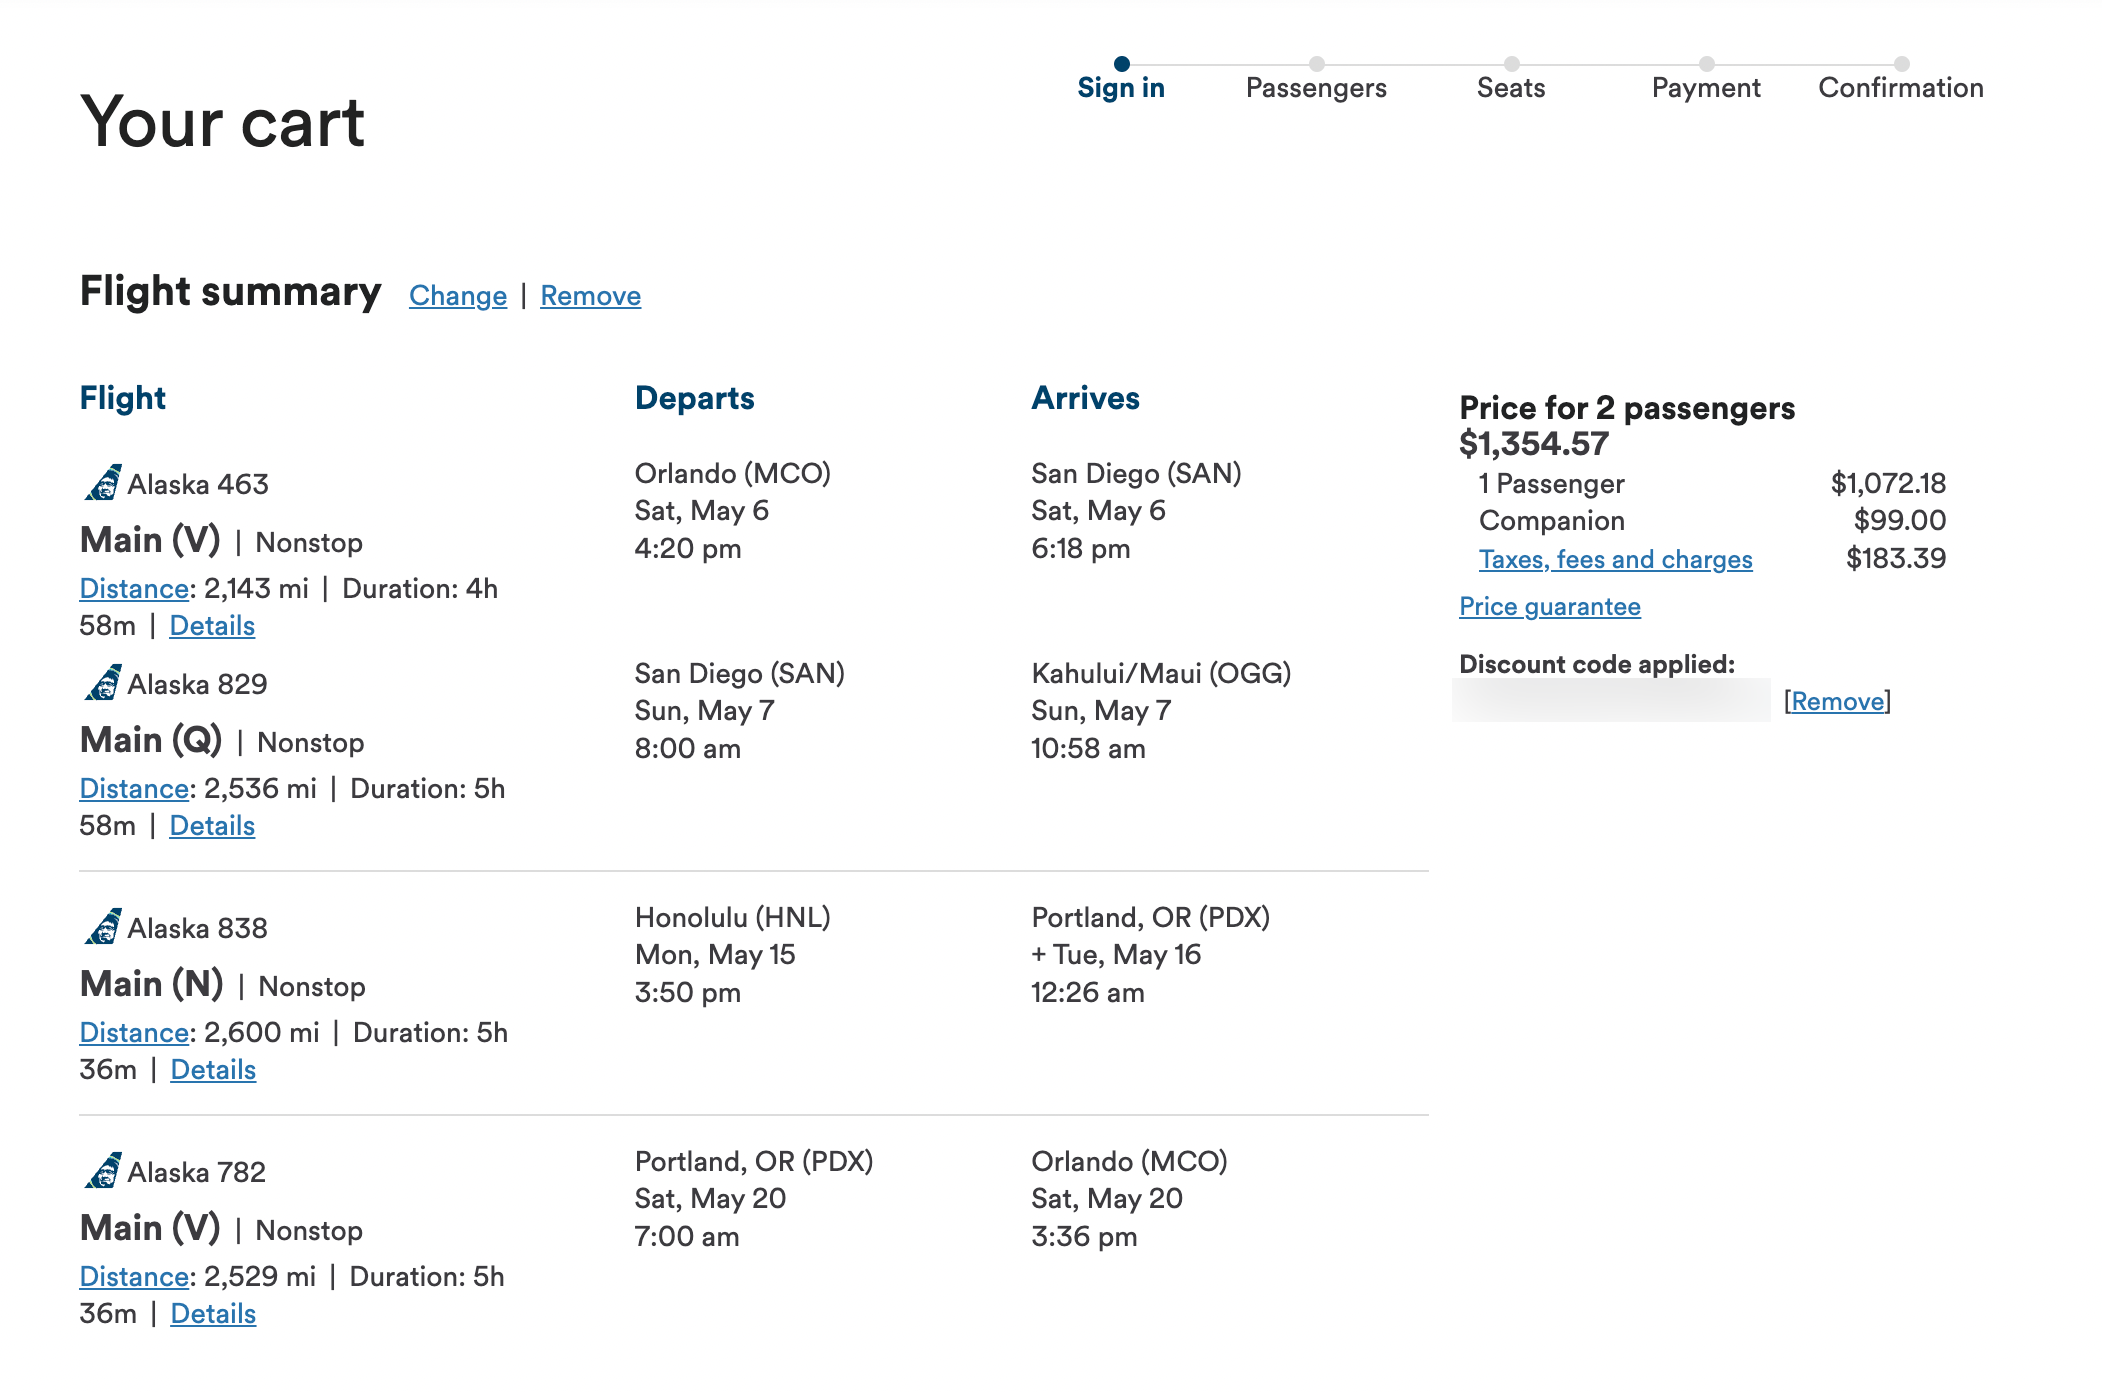
Task: Click the Passengers step dot
Action: tap(1317, 64)
